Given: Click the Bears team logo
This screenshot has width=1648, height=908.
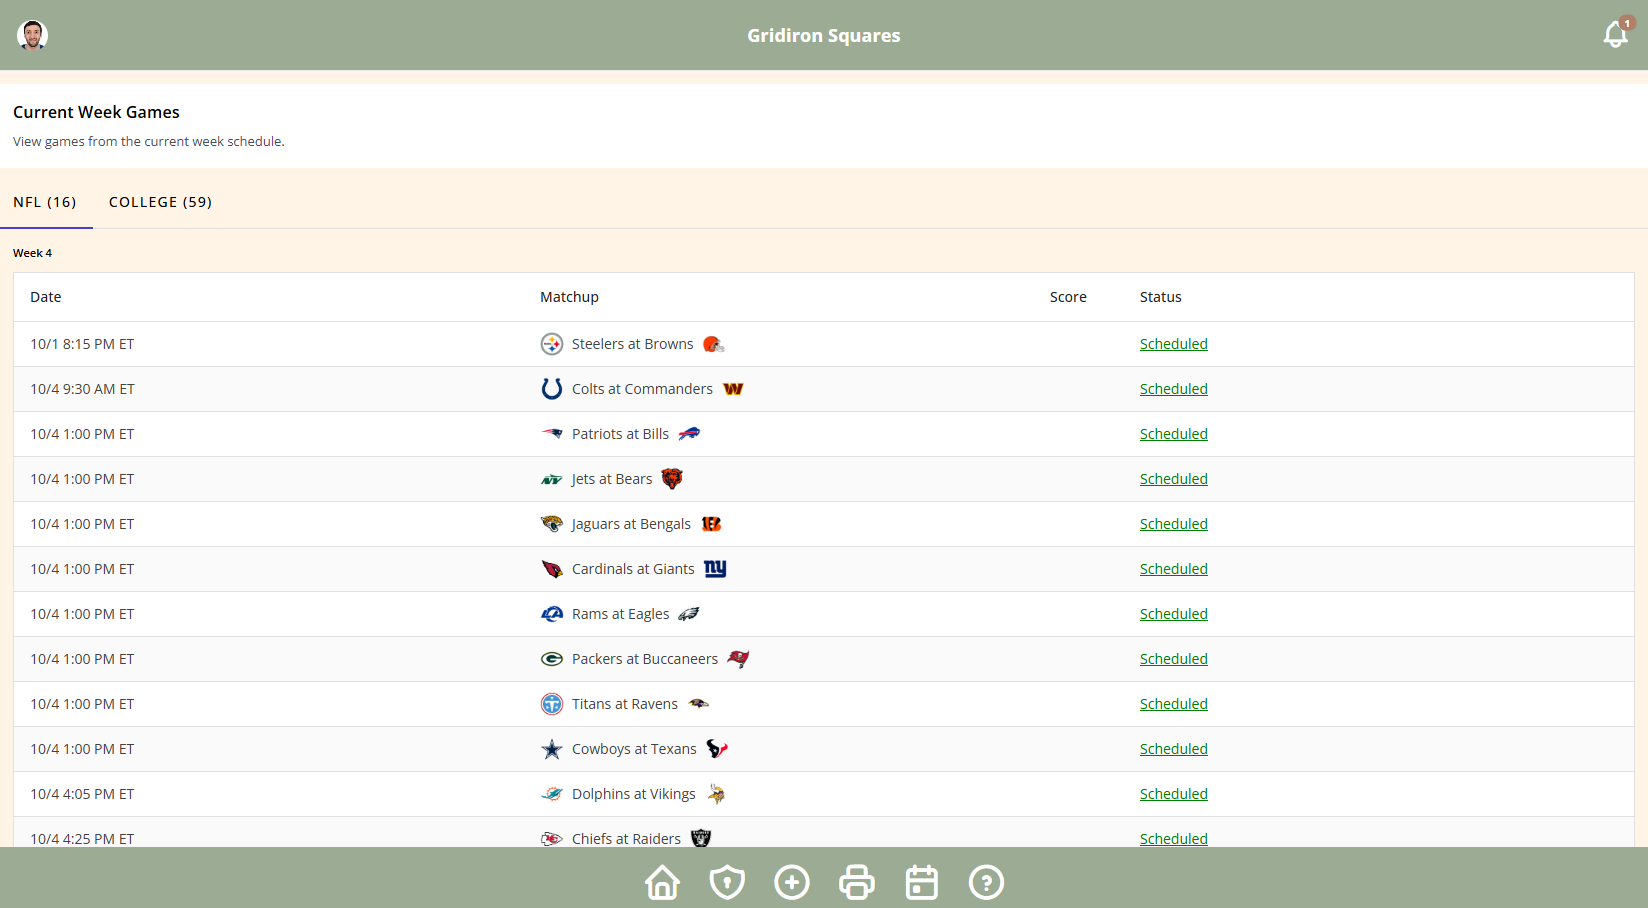Looking at the screenshot, I should click(x=672, y=479).
